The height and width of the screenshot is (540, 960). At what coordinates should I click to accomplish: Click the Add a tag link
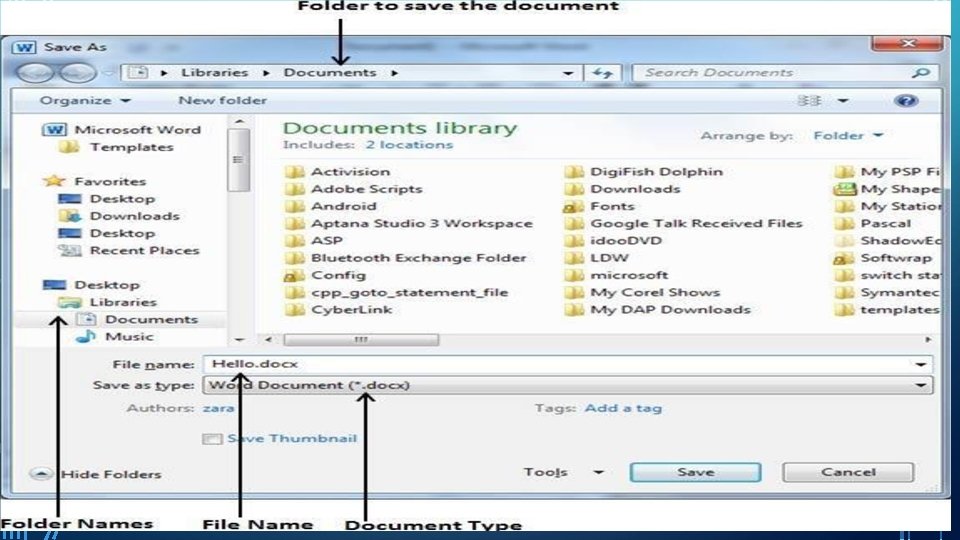point(623,408)
